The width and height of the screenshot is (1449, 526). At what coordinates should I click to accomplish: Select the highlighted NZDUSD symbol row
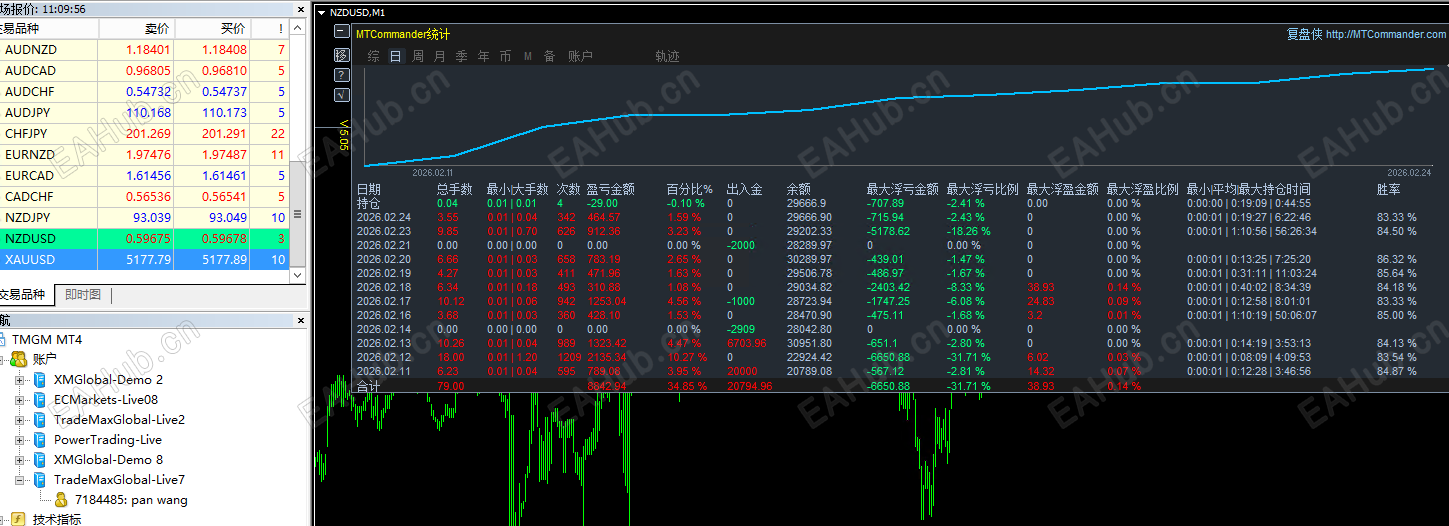[x=145, y=239]
